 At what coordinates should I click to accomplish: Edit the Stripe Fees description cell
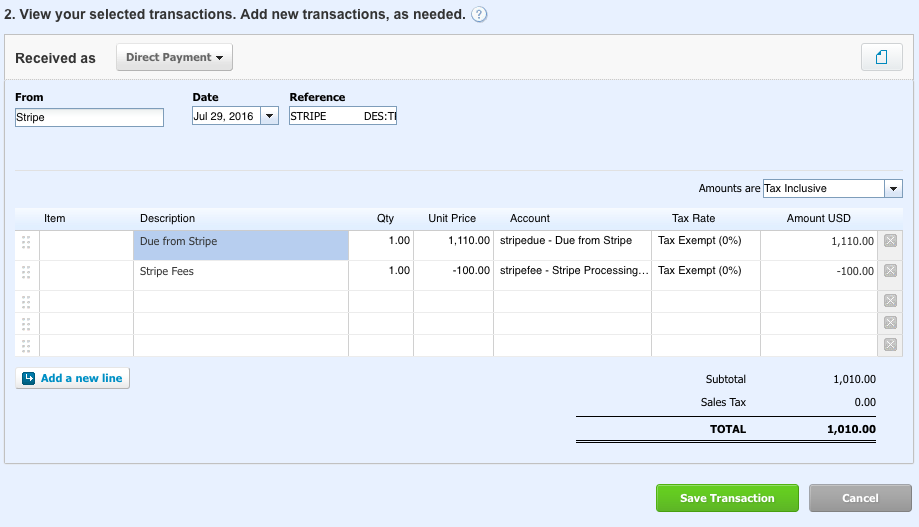point(241,275)
